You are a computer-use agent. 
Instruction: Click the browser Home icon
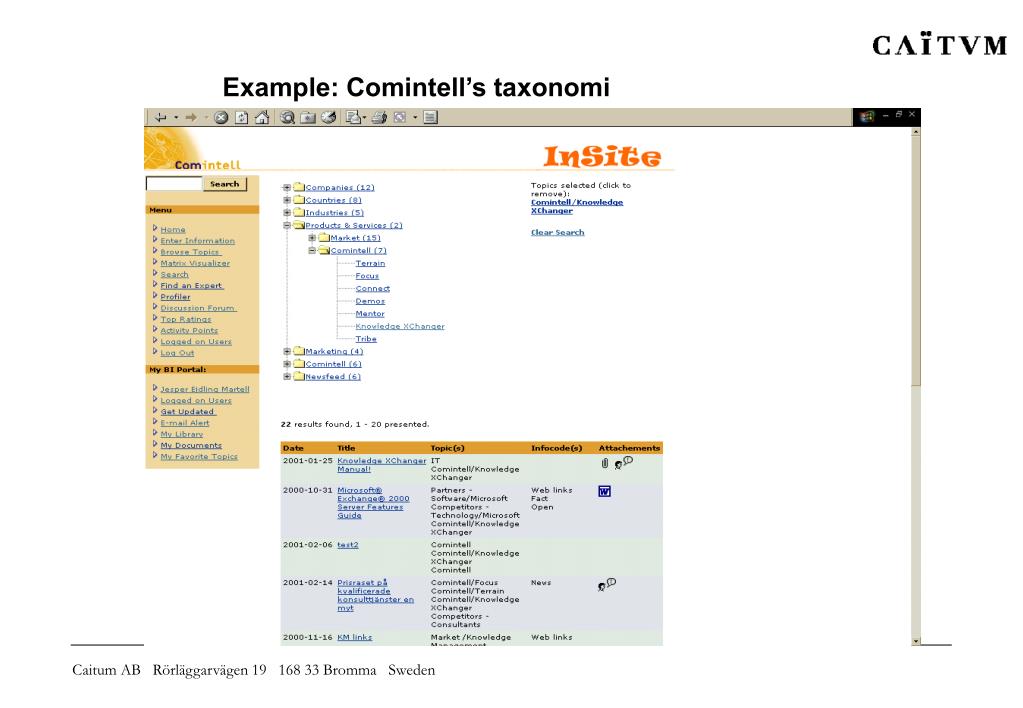[262, 117]
